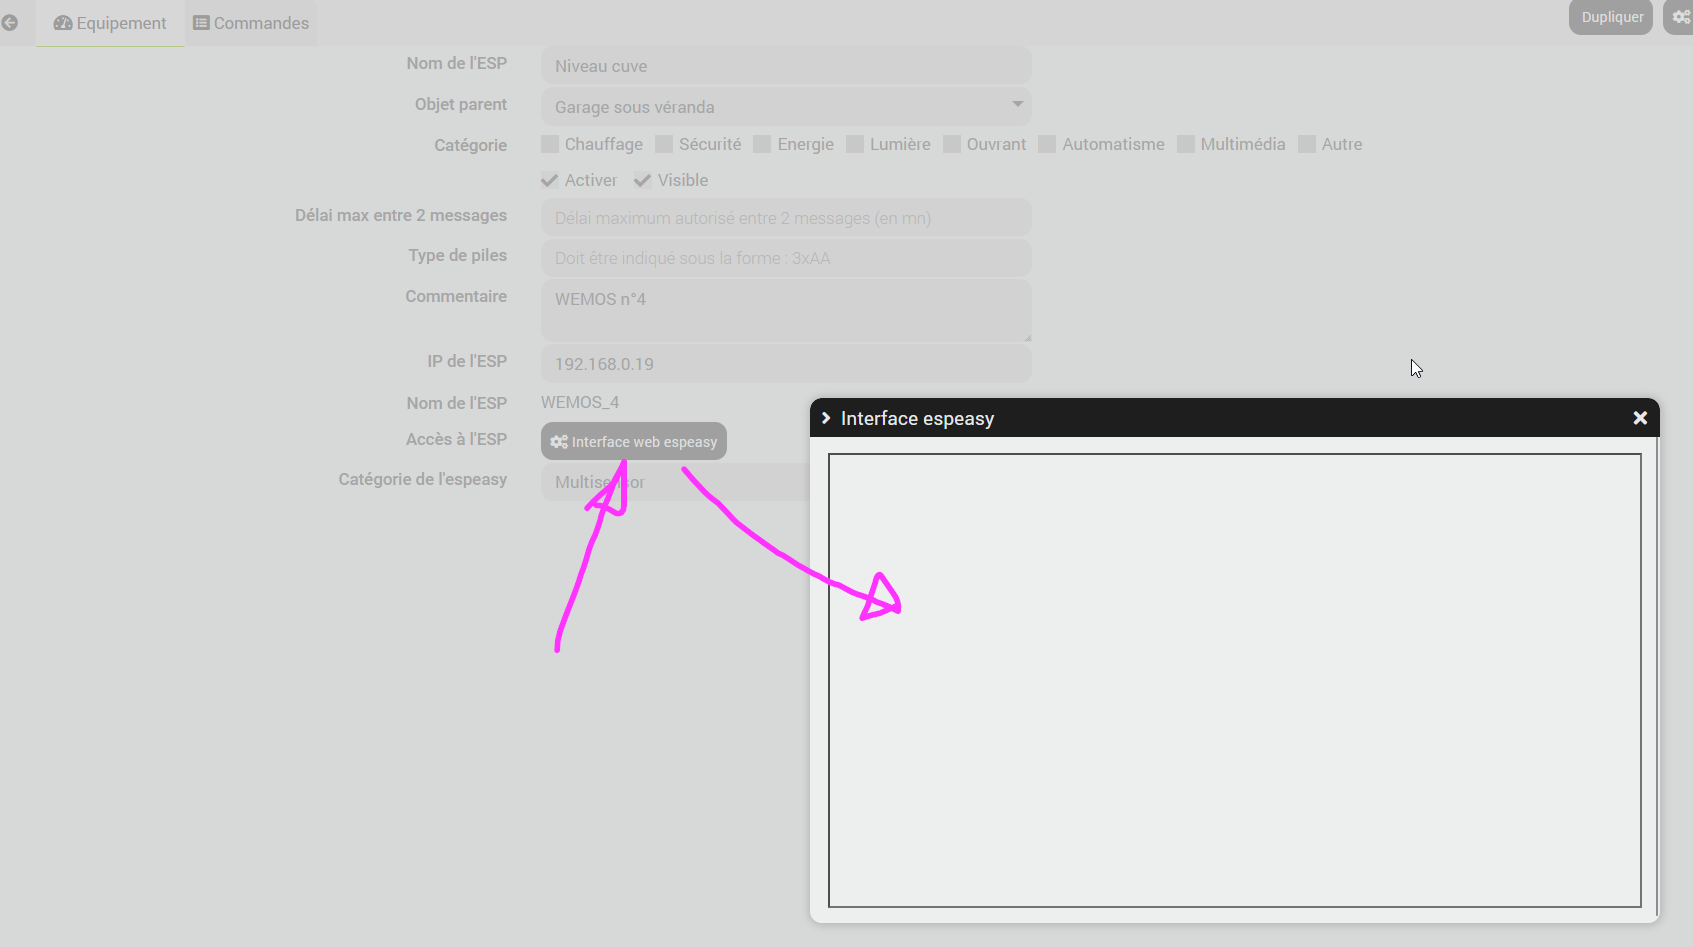Screen dimensions: 1693x947
Task: Collapse the Interface espeasy dialog chevron
Action: pos(826,418)
